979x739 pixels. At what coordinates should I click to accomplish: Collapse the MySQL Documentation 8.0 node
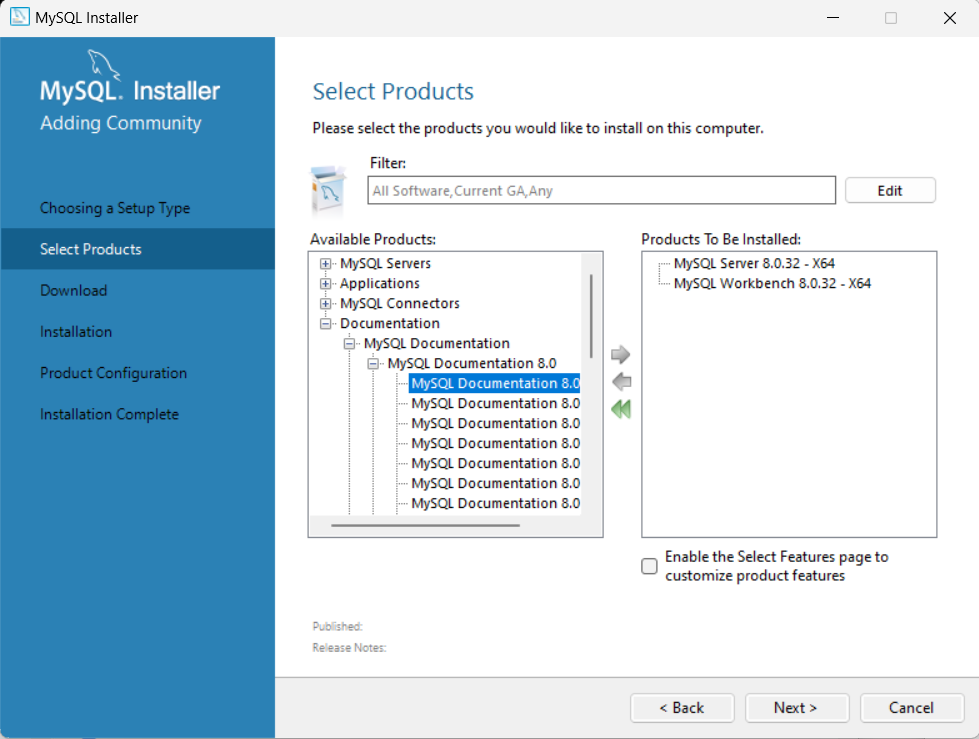[373, 364]
